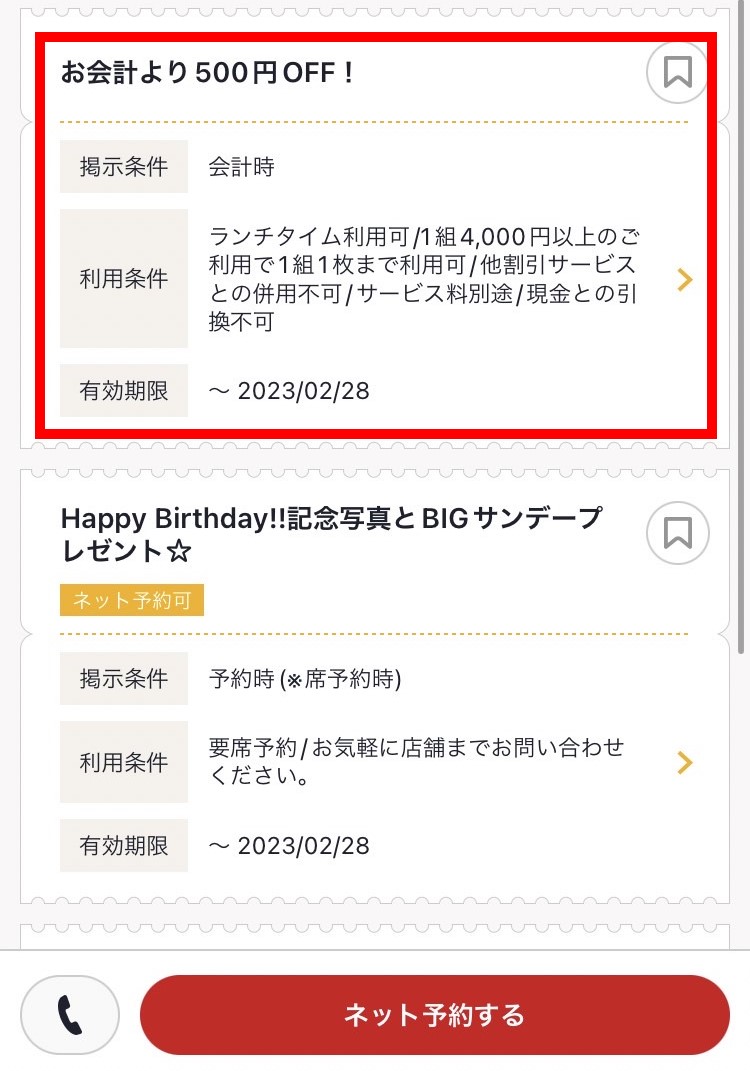Select 有効期限 label in 500円OFF coupon
Image resolution: width=750 pixels, height=1071 pixels.
tap(124, 390)
